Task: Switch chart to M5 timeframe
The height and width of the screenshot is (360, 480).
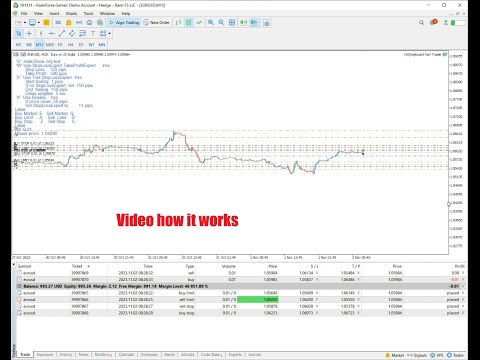Action: pos(29,44)
